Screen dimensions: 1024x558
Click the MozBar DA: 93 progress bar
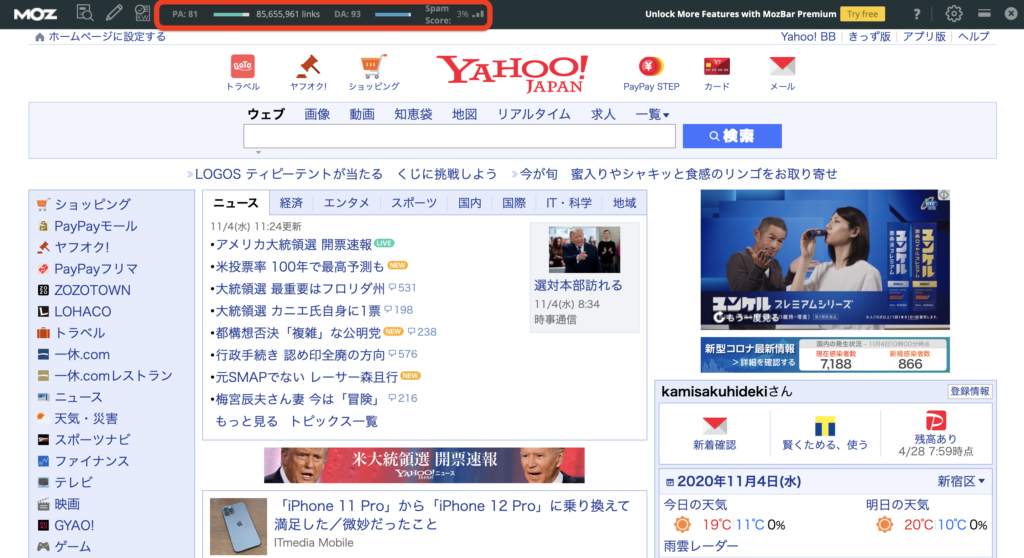tap(393, 14)
